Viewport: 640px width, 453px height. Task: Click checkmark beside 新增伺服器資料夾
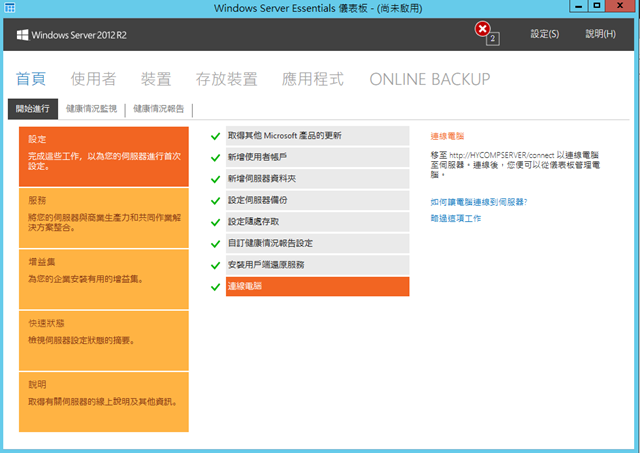click(x=216, y=179)
